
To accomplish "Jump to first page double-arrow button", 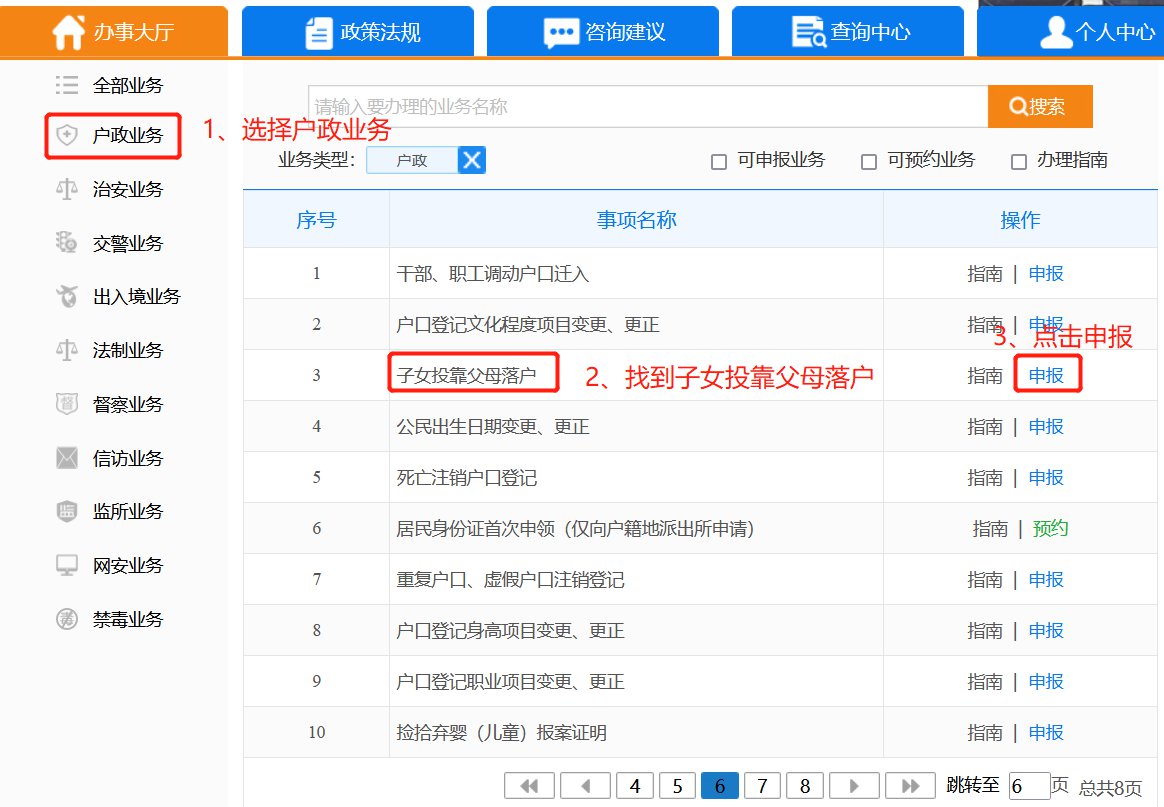I will coord(529,786).
